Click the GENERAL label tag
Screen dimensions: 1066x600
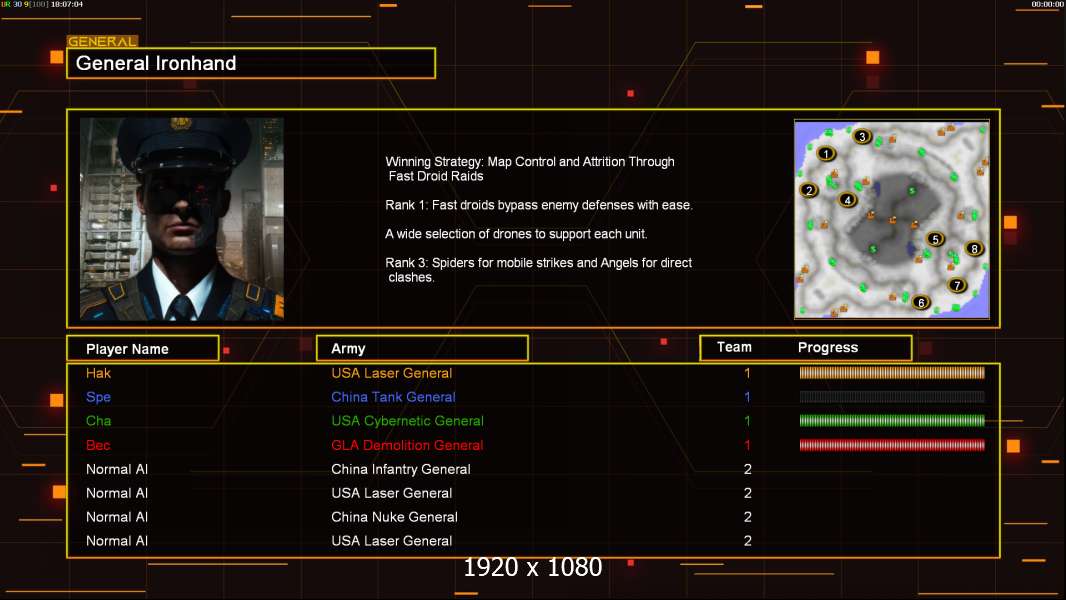coord(103,41)
